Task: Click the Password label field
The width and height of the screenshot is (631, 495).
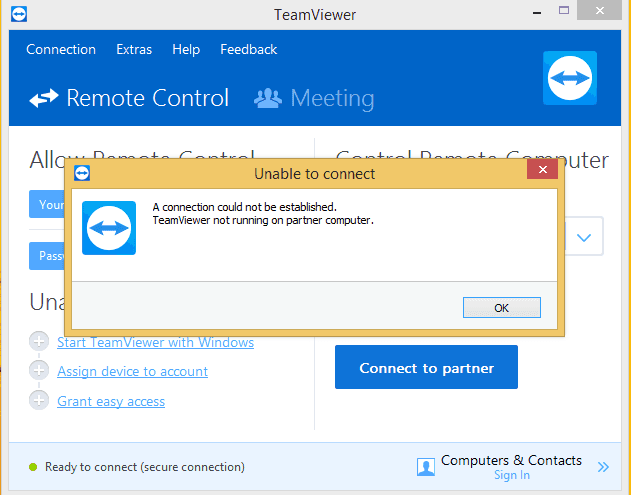Action: click(47, 256)
